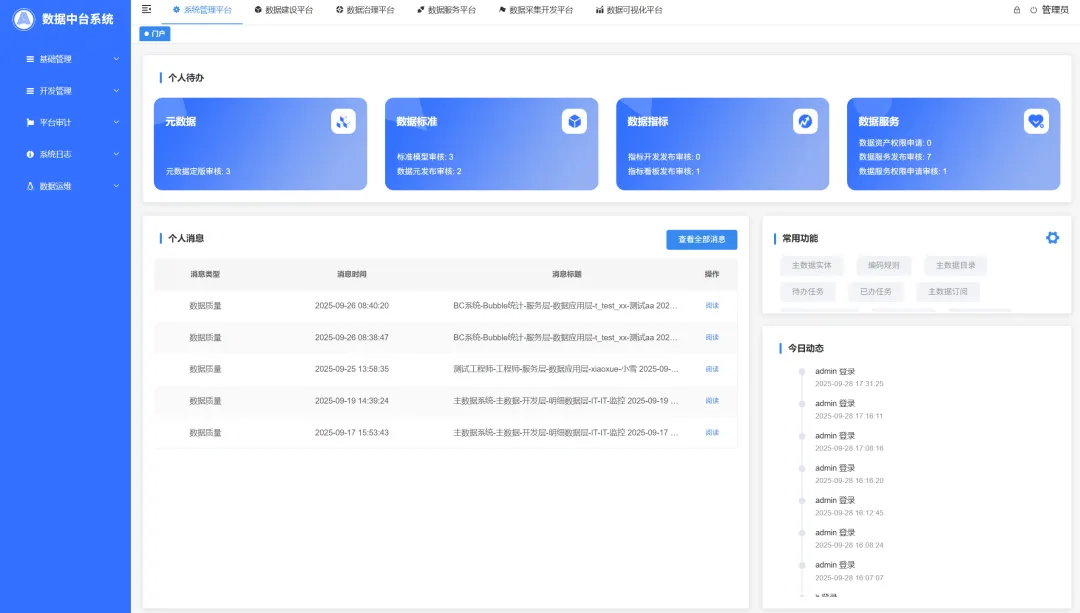Collapse the sidebar using the hamburger icon

pos(146,9)
